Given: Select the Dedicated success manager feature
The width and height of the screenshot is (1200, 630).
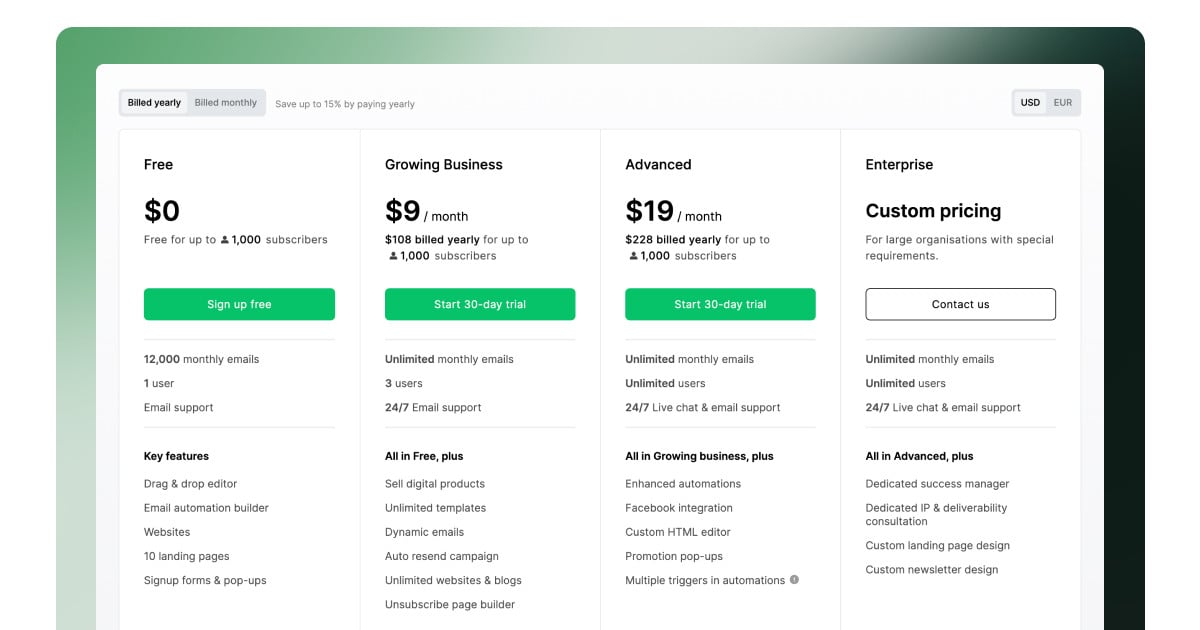Looking at the screenshot, I should click(x=937, y=484).
